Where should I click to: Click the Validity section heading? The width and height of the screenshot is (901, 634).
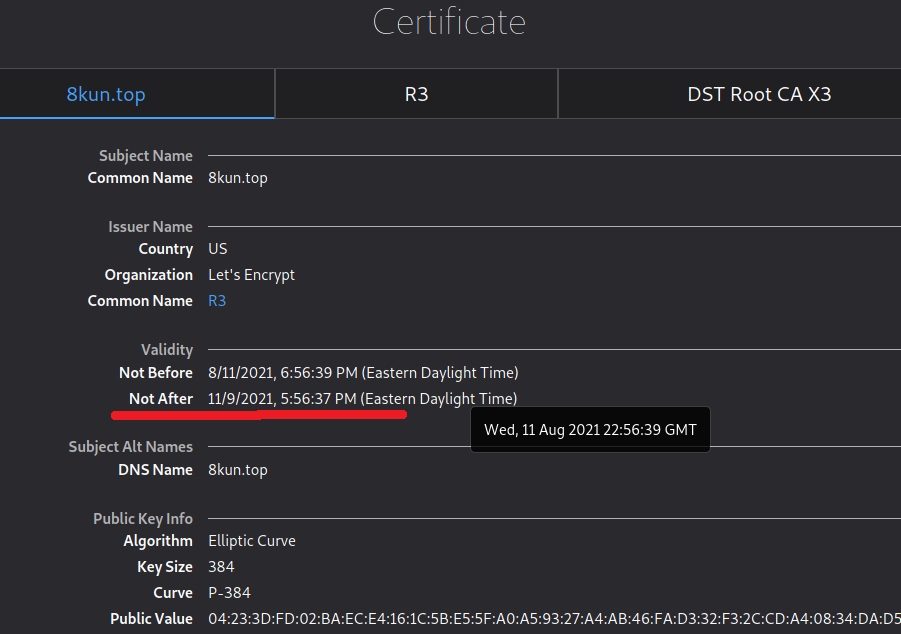tap(167, 350)
